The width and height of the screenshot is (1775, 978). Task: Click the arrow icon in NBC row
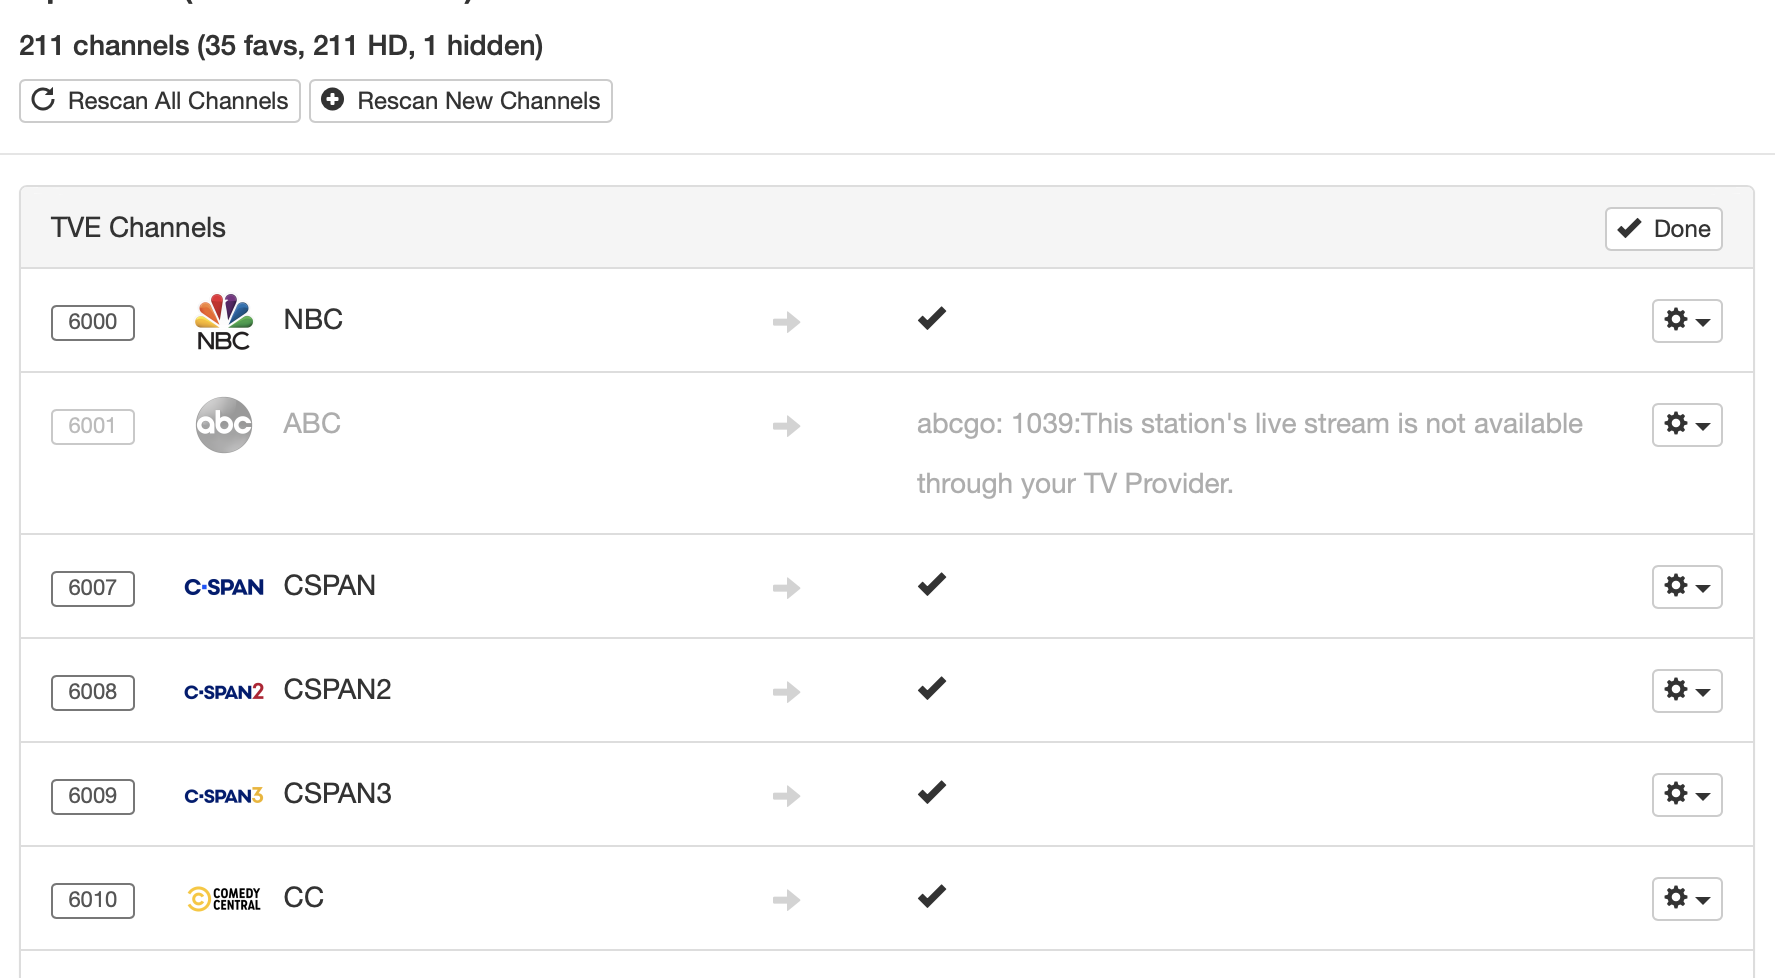pos(787,322)
